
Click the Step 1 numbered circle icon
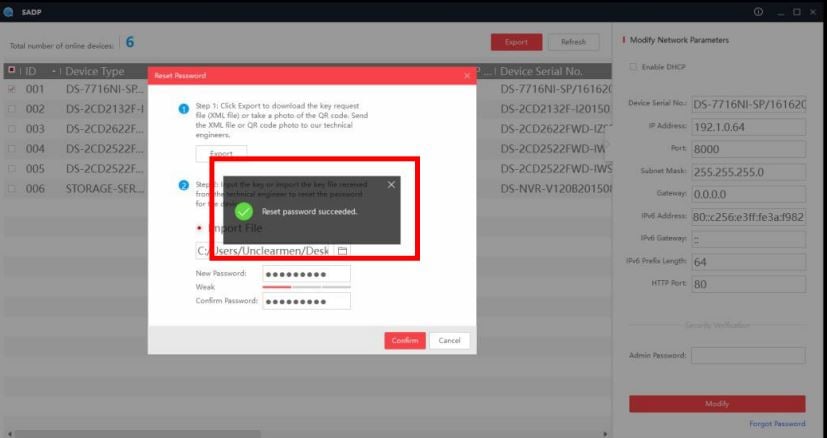184,108
